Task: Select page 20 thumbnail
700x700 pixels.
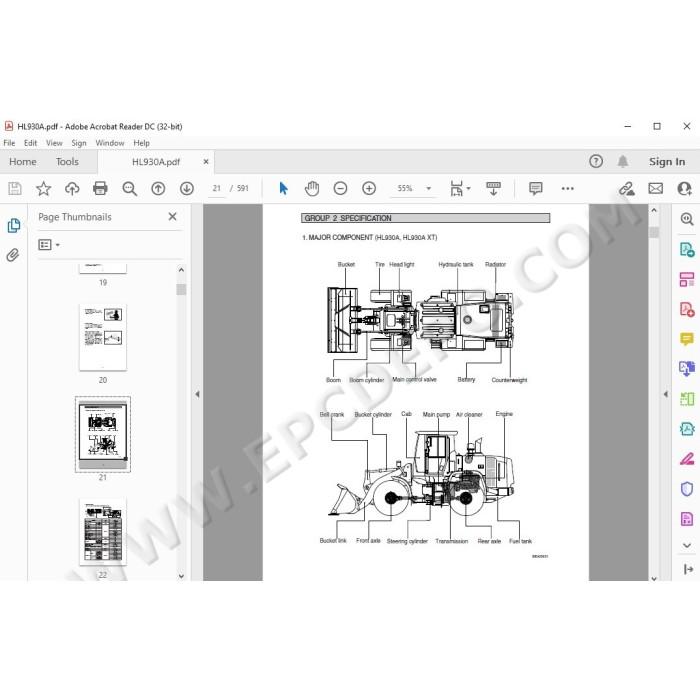Action: coord(103,337)
